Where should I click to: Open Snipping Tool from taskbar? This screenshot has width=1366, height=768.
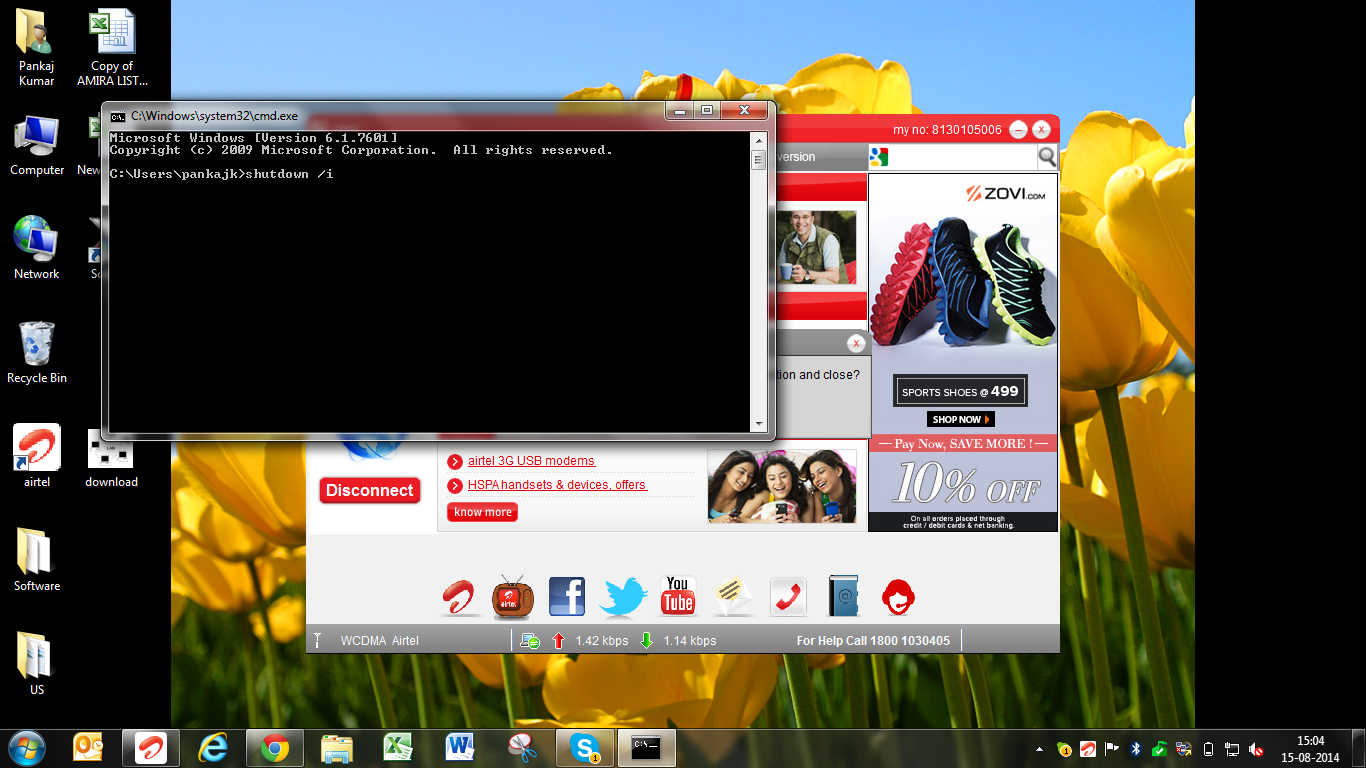click(x=523, y=747)
